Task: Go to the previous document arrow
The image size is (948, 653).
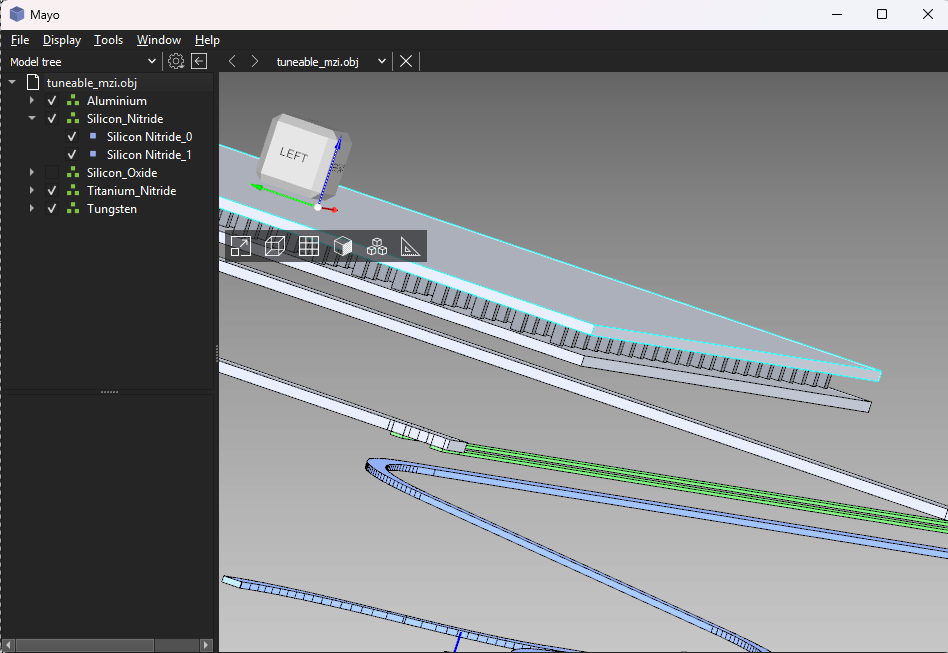Action: pyautogui.click(x=232, y=61)
